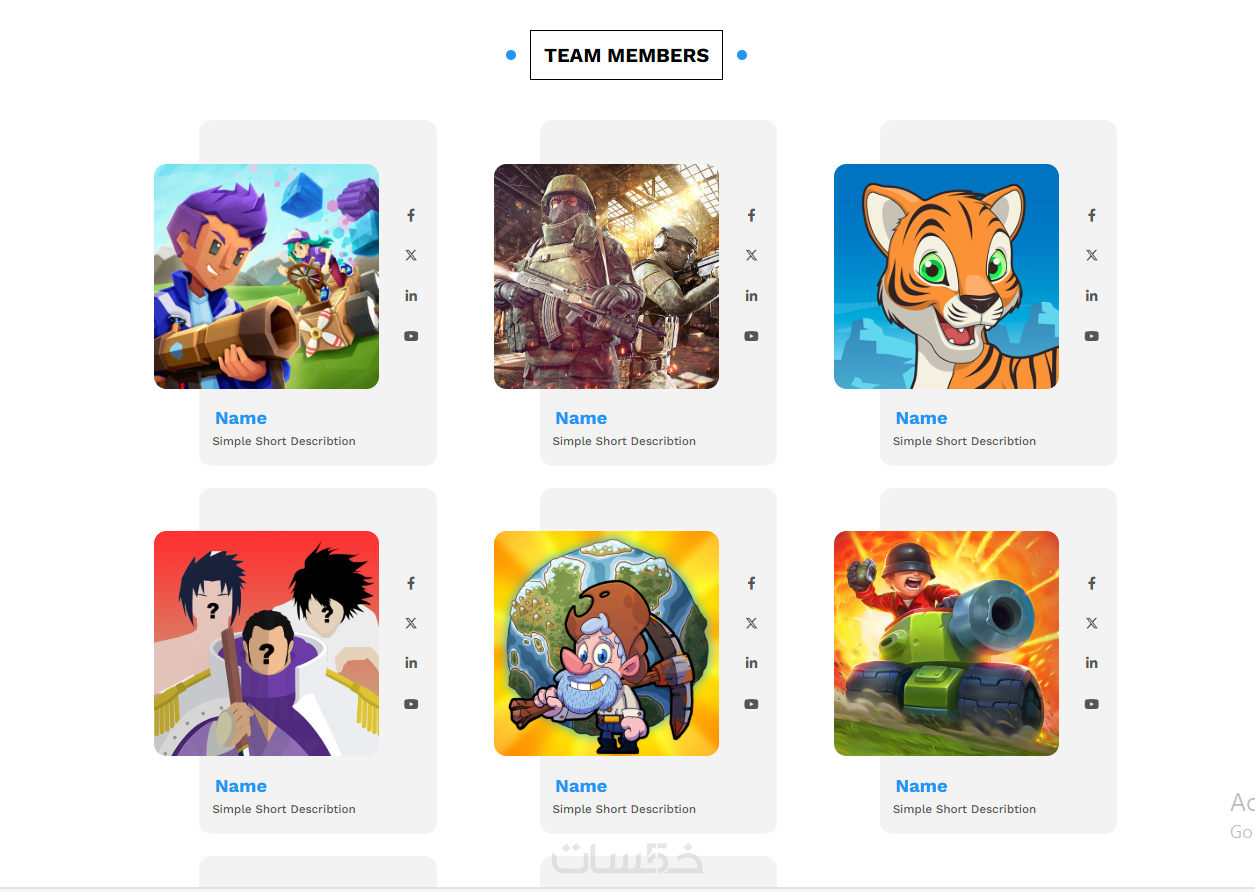Click LinkedIn icon beside the bazooka character image
The width and height of the screenshot is (1255, 892).
point(411,296)
